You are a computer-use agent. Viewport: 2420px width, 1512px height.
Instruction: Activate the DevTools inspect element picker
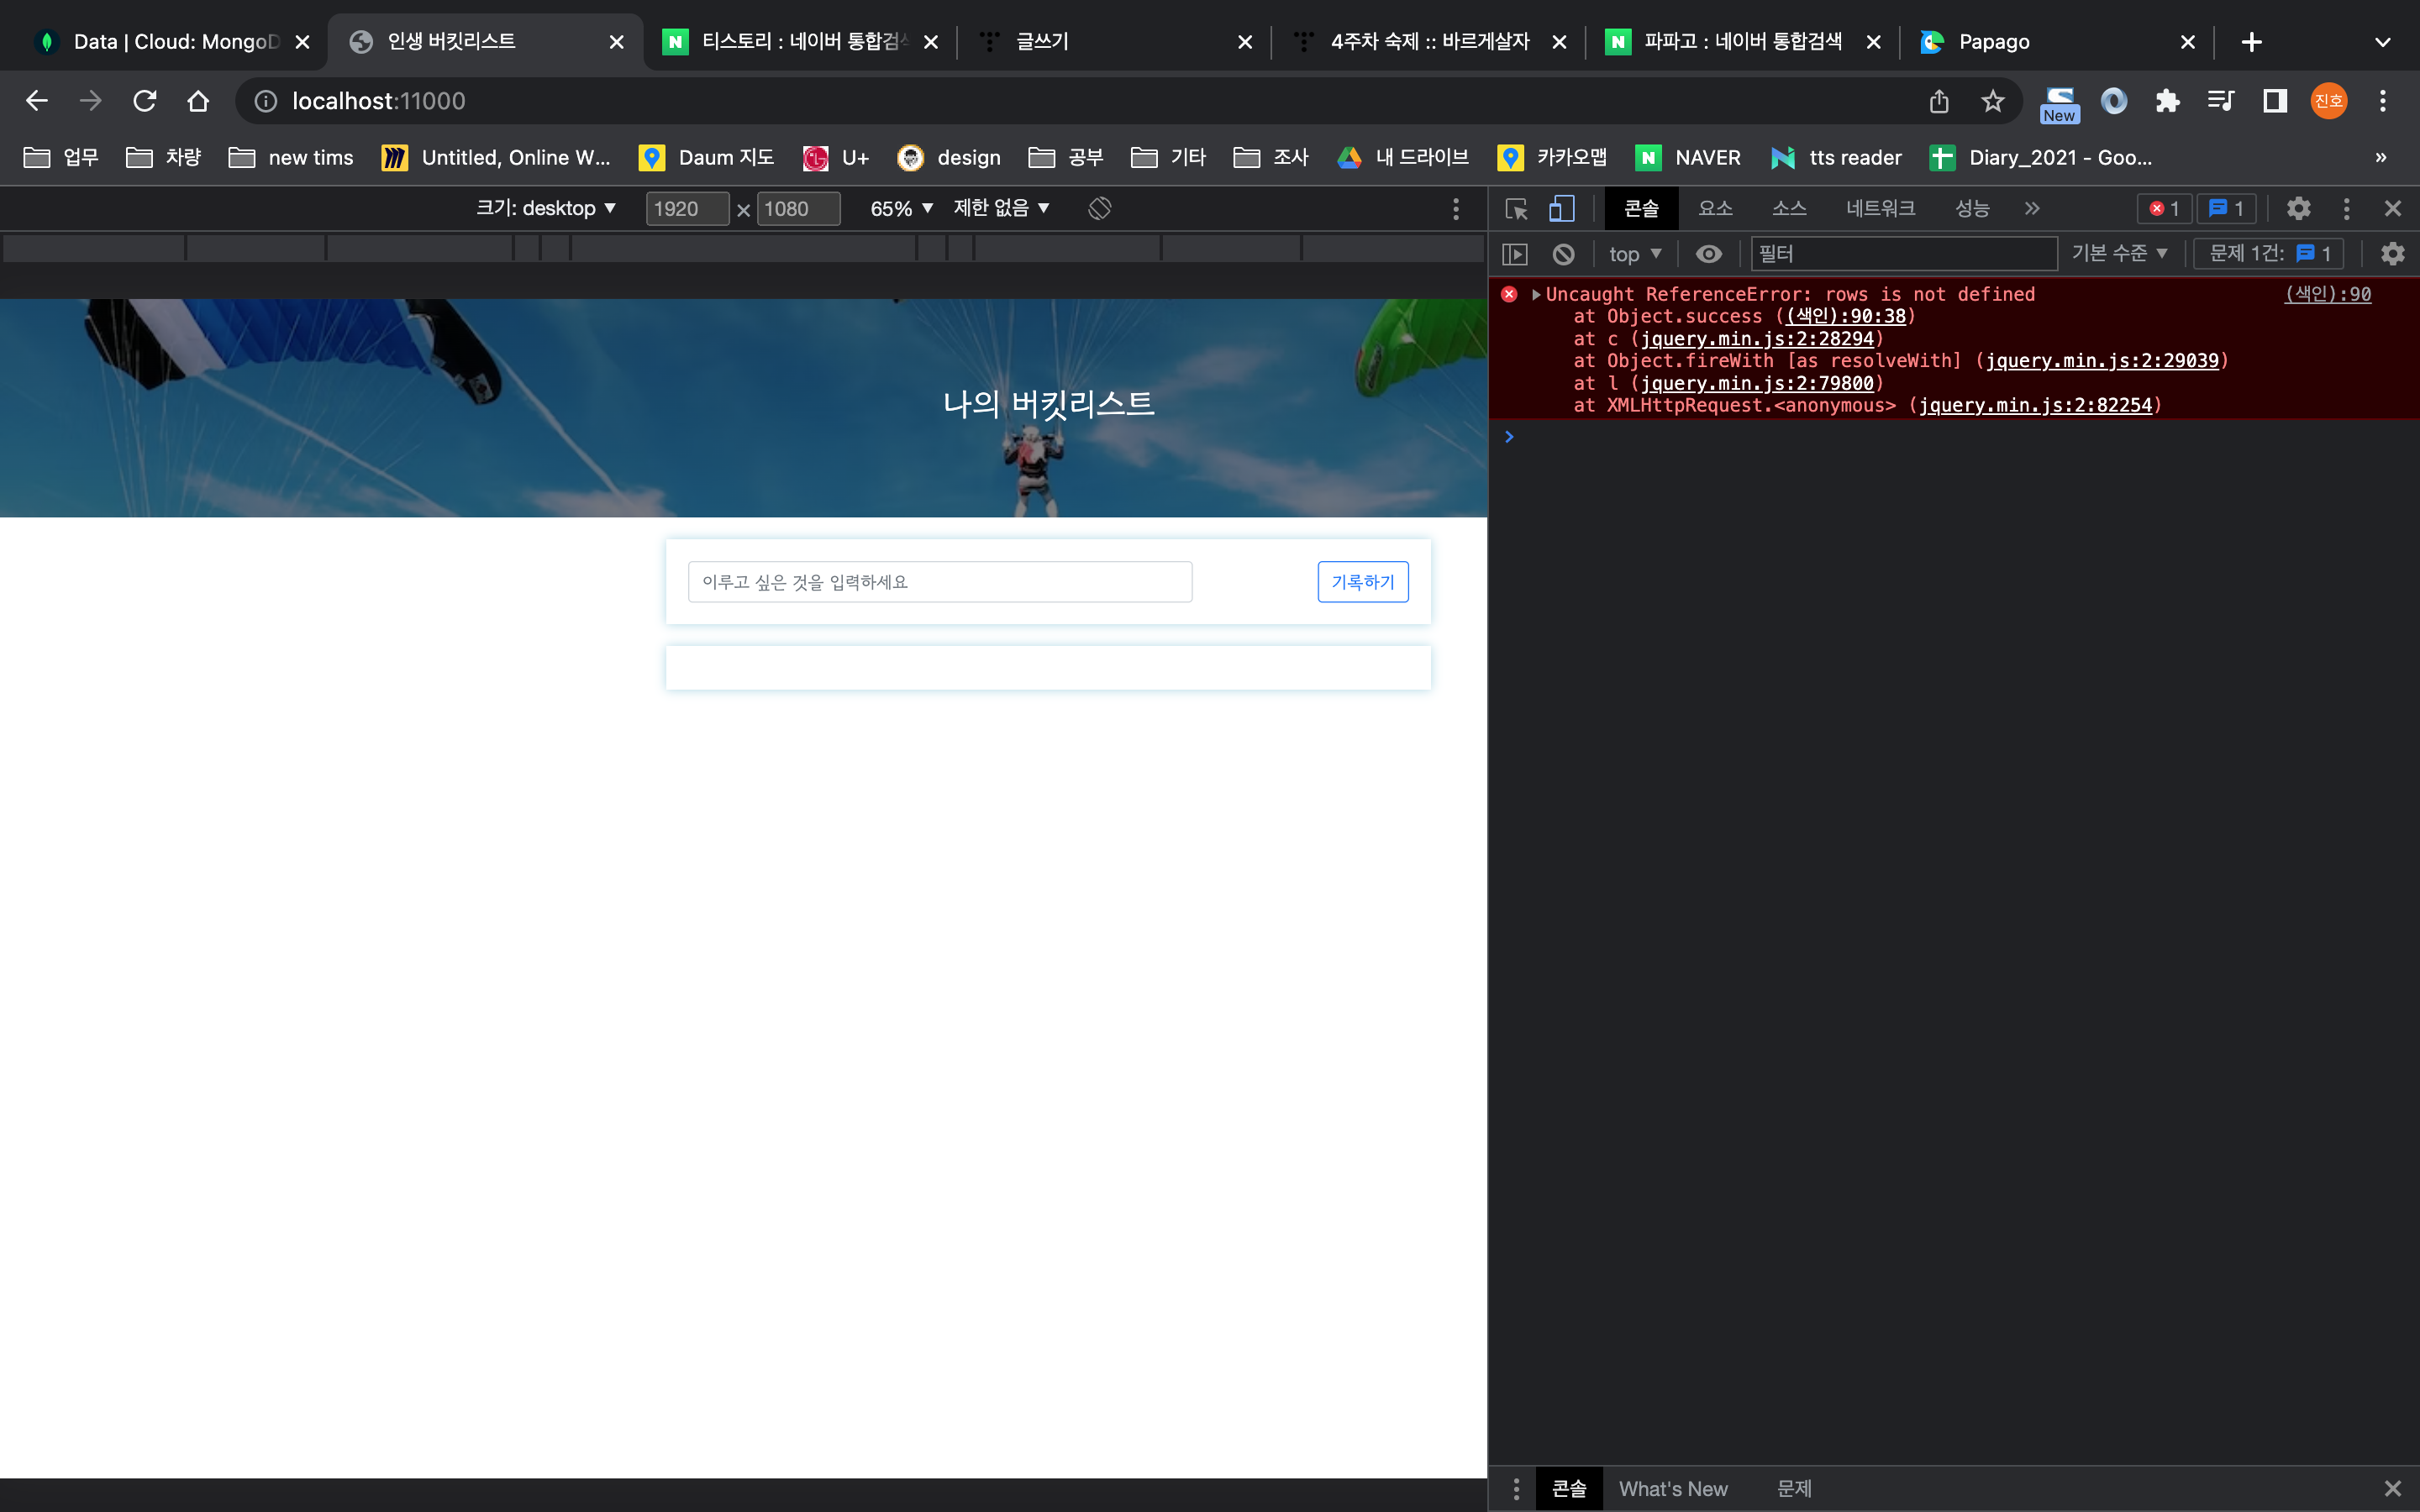[1516, 208]
